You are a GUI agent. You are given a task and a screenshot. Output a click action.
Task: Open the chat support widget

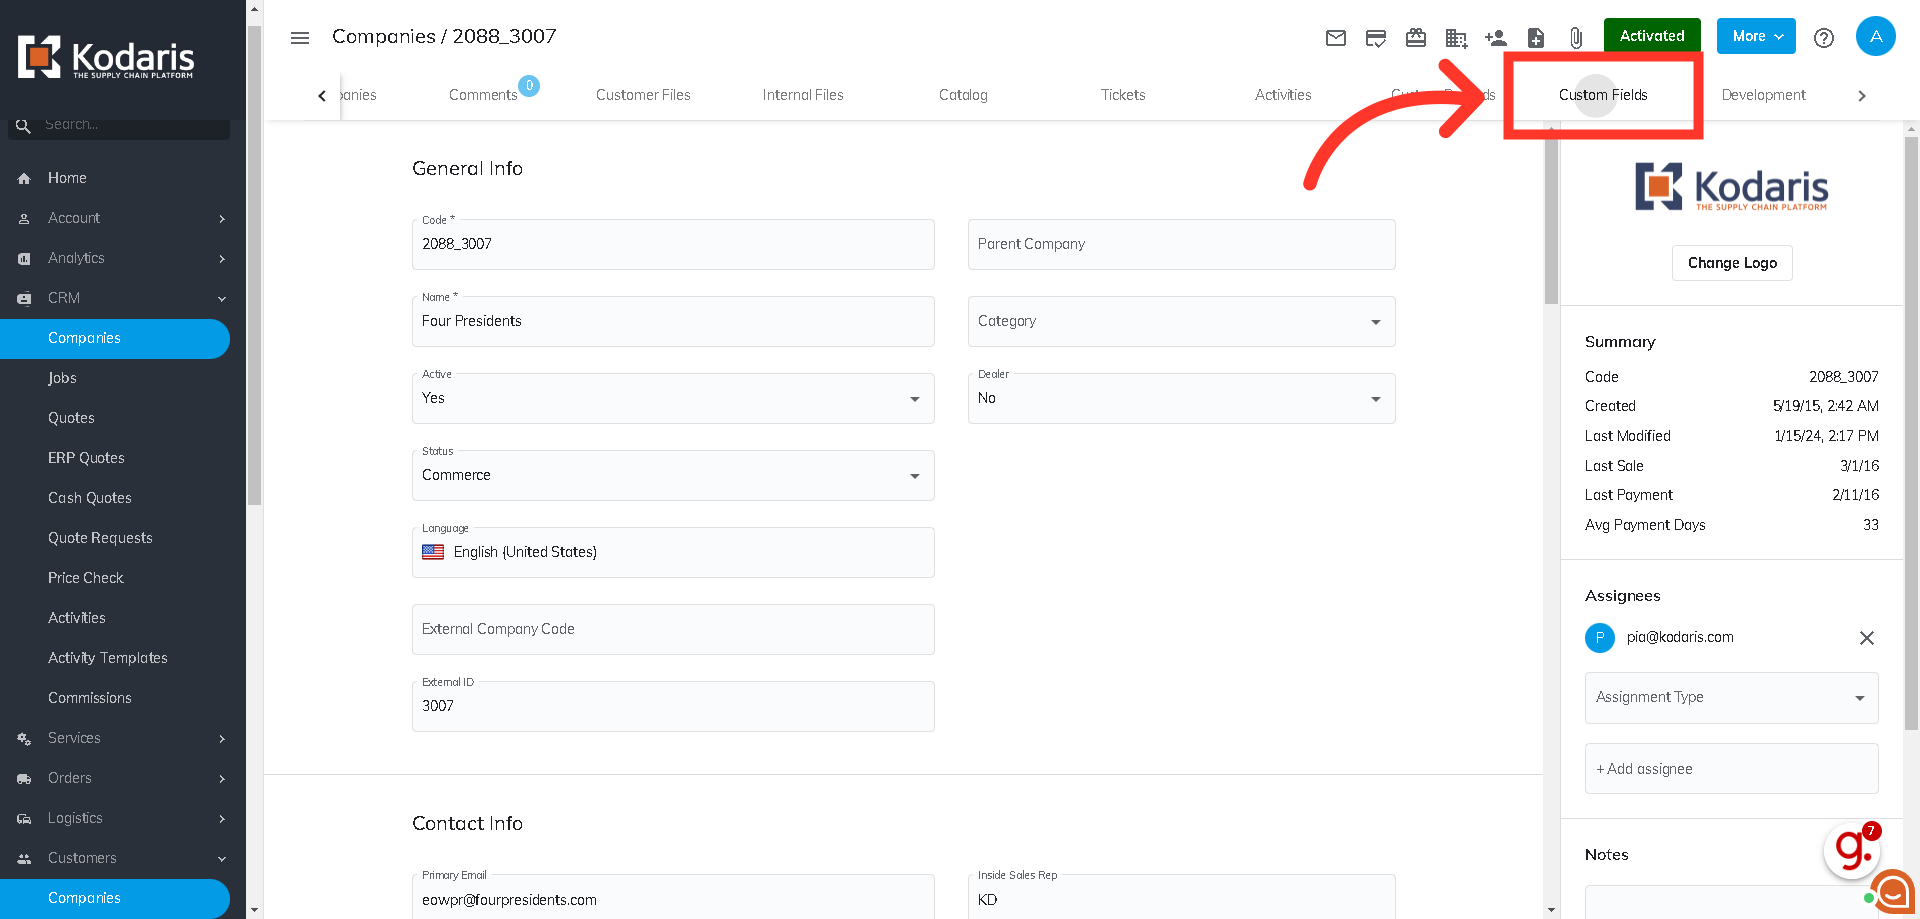point(1892,892)
